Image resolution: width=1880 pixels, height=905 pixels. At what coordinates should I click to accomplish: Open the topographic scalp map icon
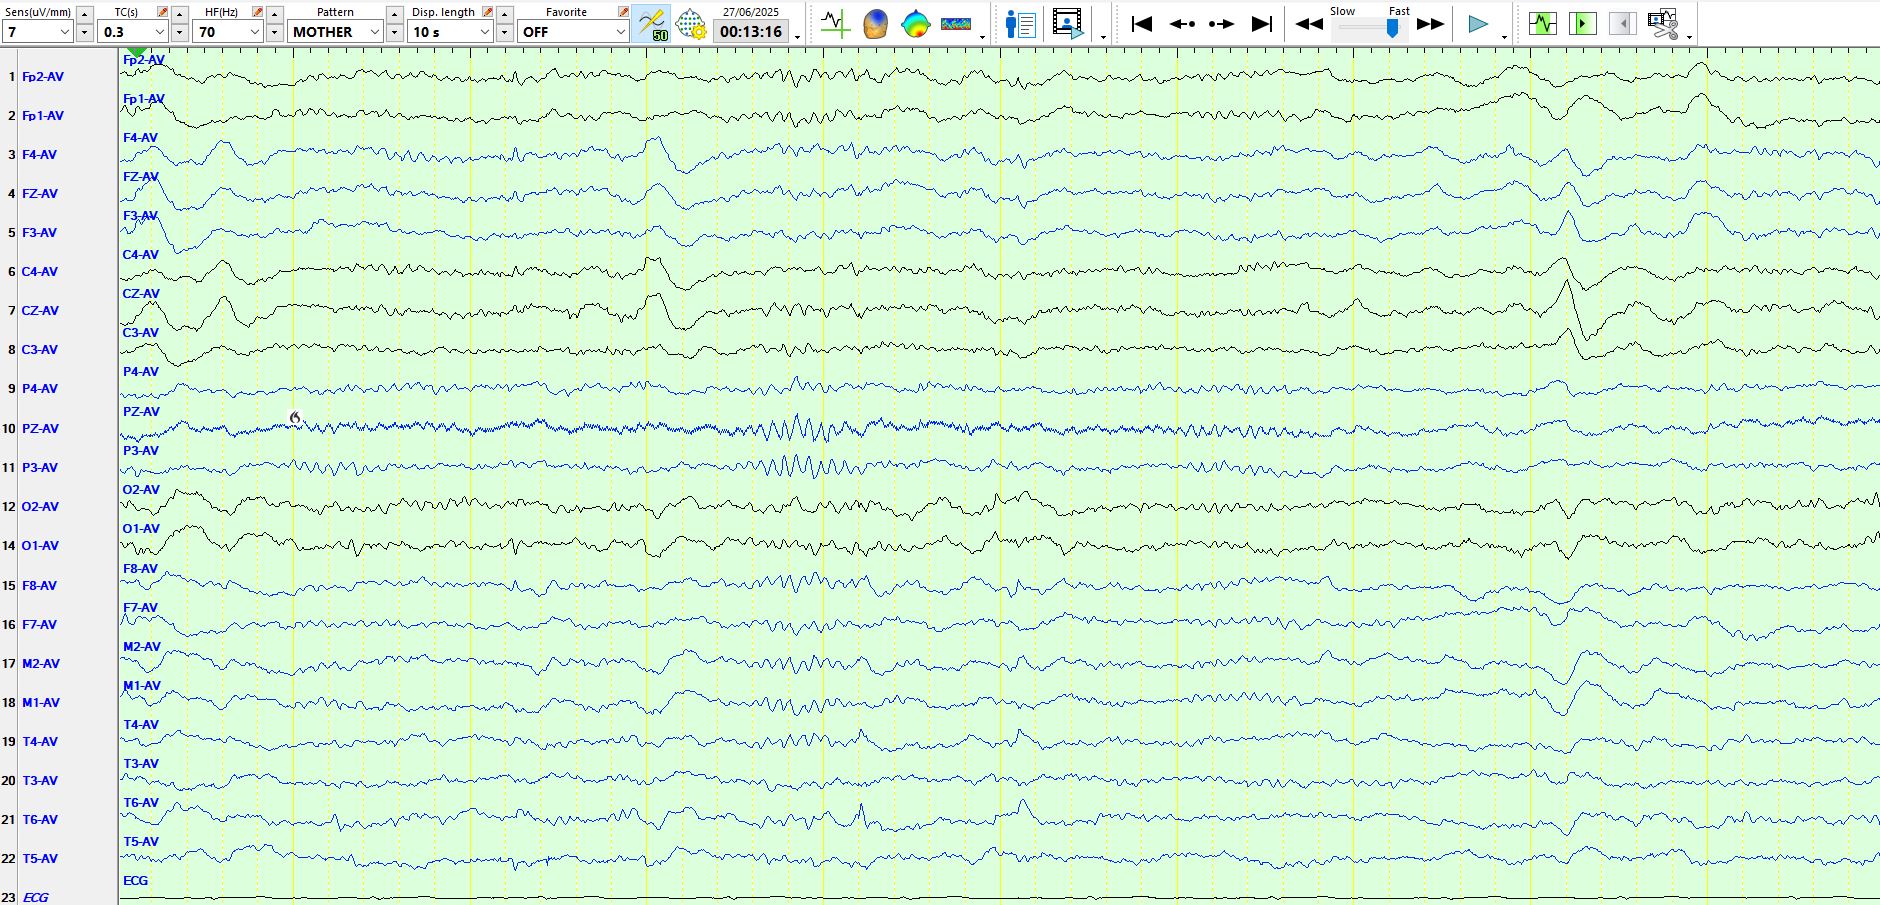click(915, 24)
